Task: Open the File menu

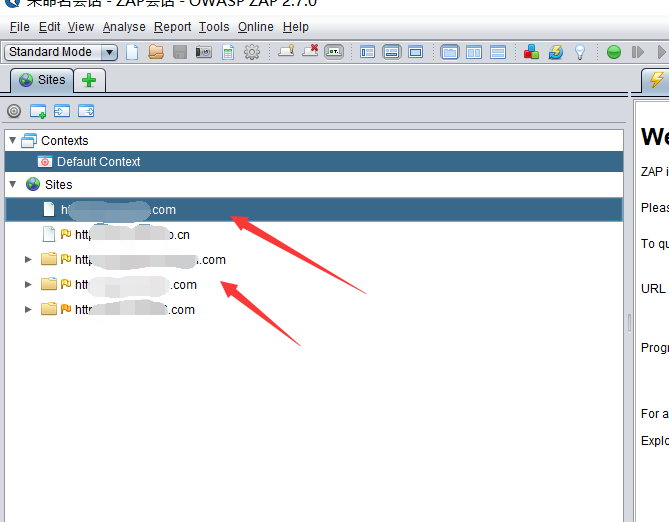Action: 20,27
